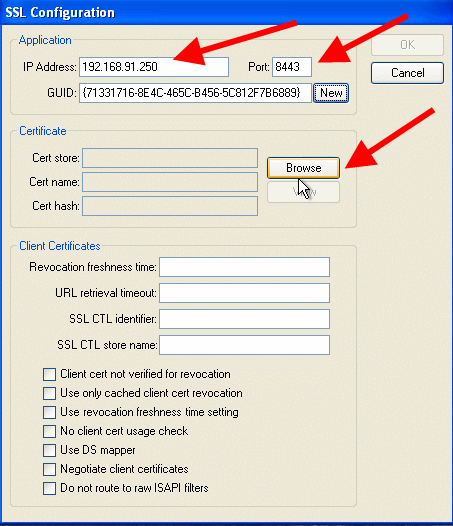453x526 pixels.
Task: Check Use only cached client cert revocation
Action: 49,393
